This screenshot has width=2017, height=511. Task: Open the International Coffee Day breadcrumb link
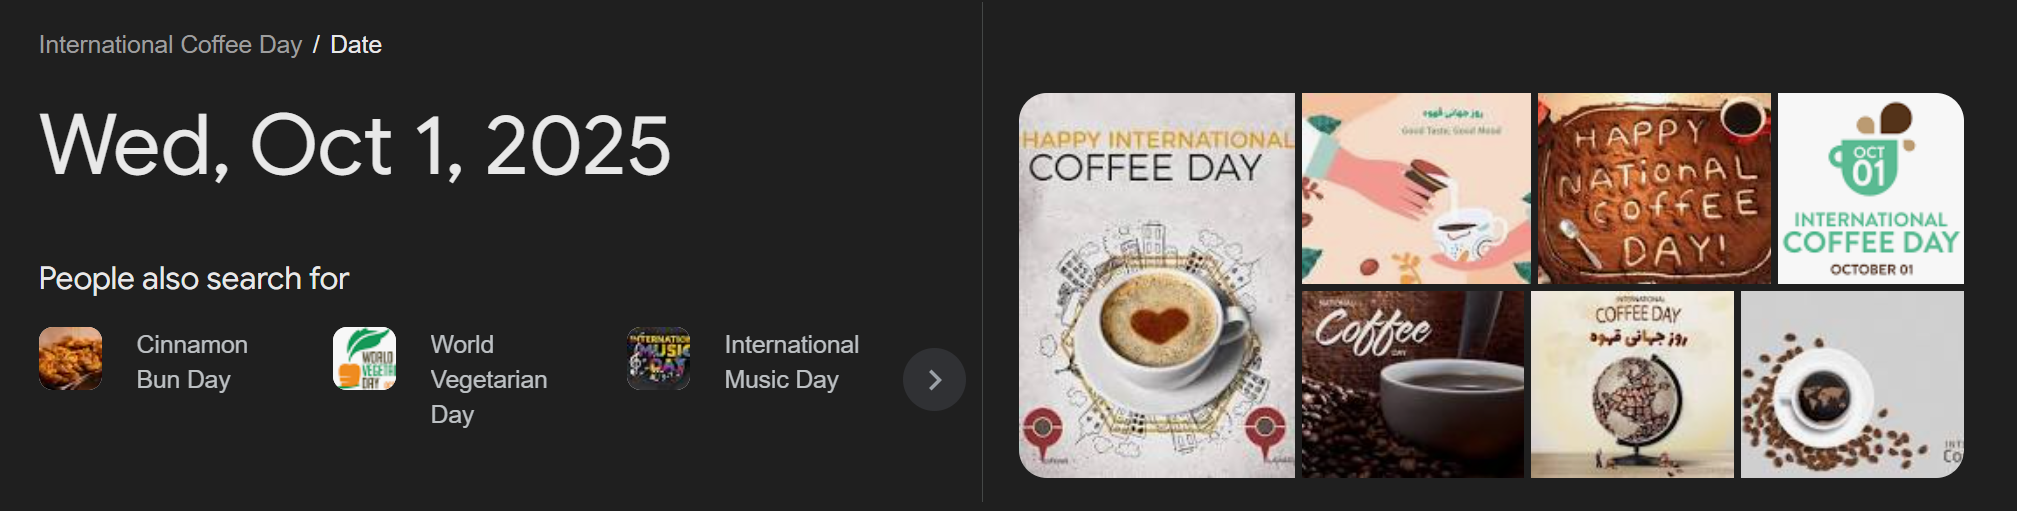[170, 45]
